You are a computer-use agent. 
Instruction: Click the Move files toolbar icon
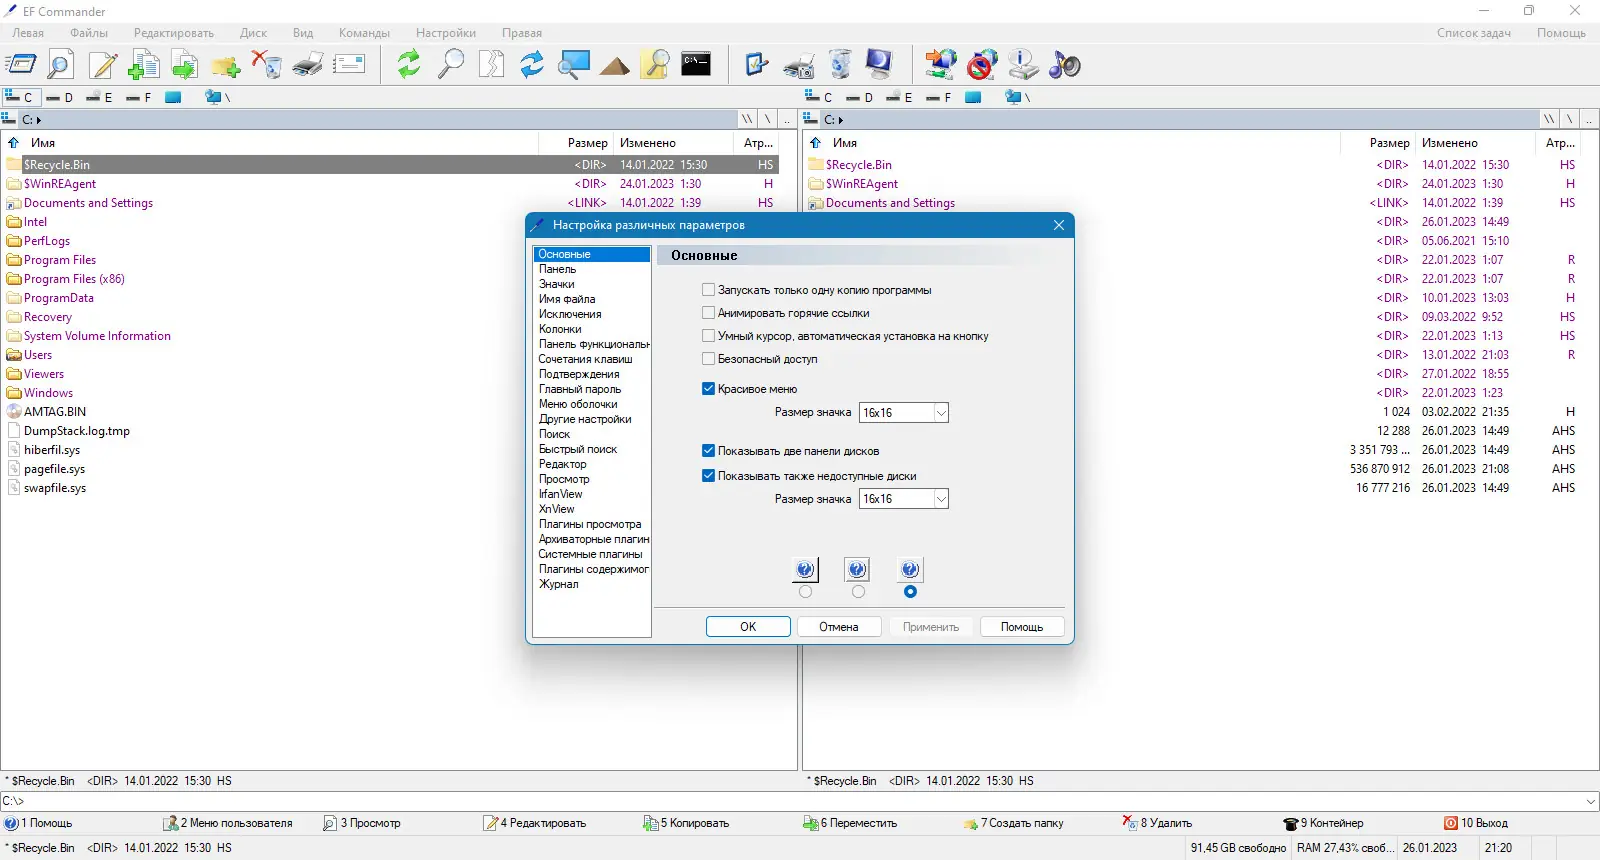click(x=185, y=65)
